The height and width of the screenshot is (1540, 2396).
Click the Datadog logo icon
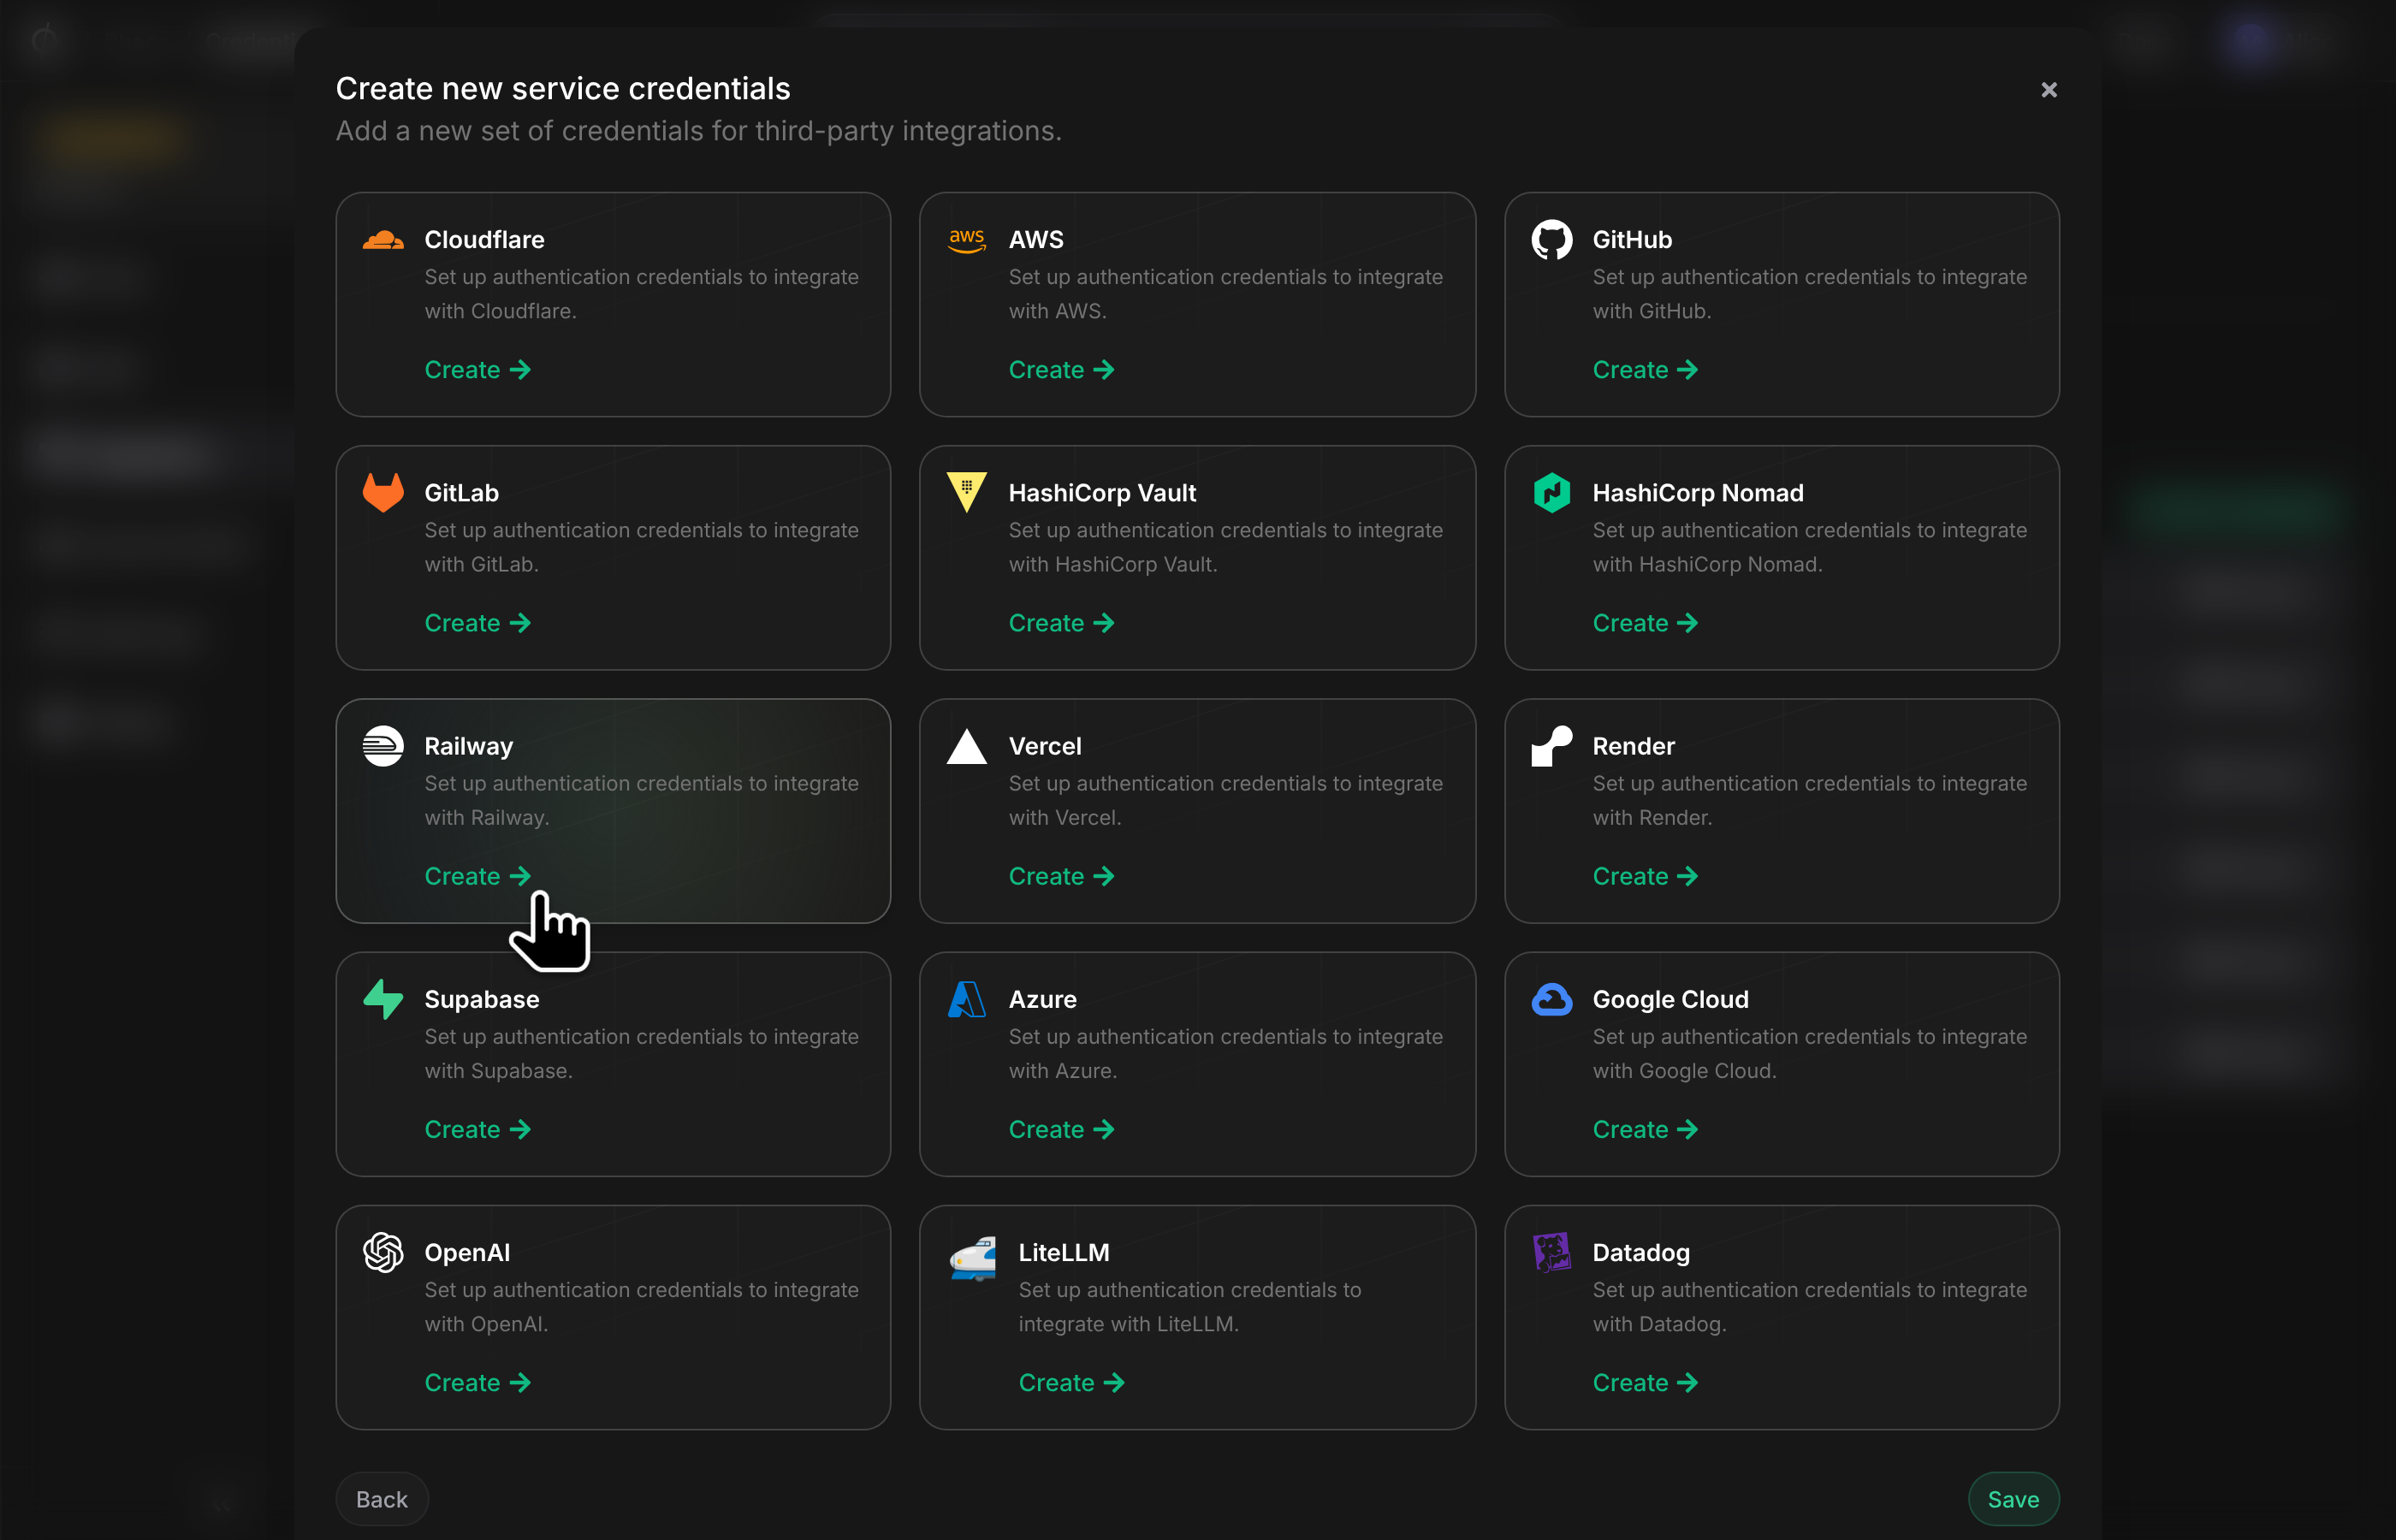(x=1552, y=1252)
